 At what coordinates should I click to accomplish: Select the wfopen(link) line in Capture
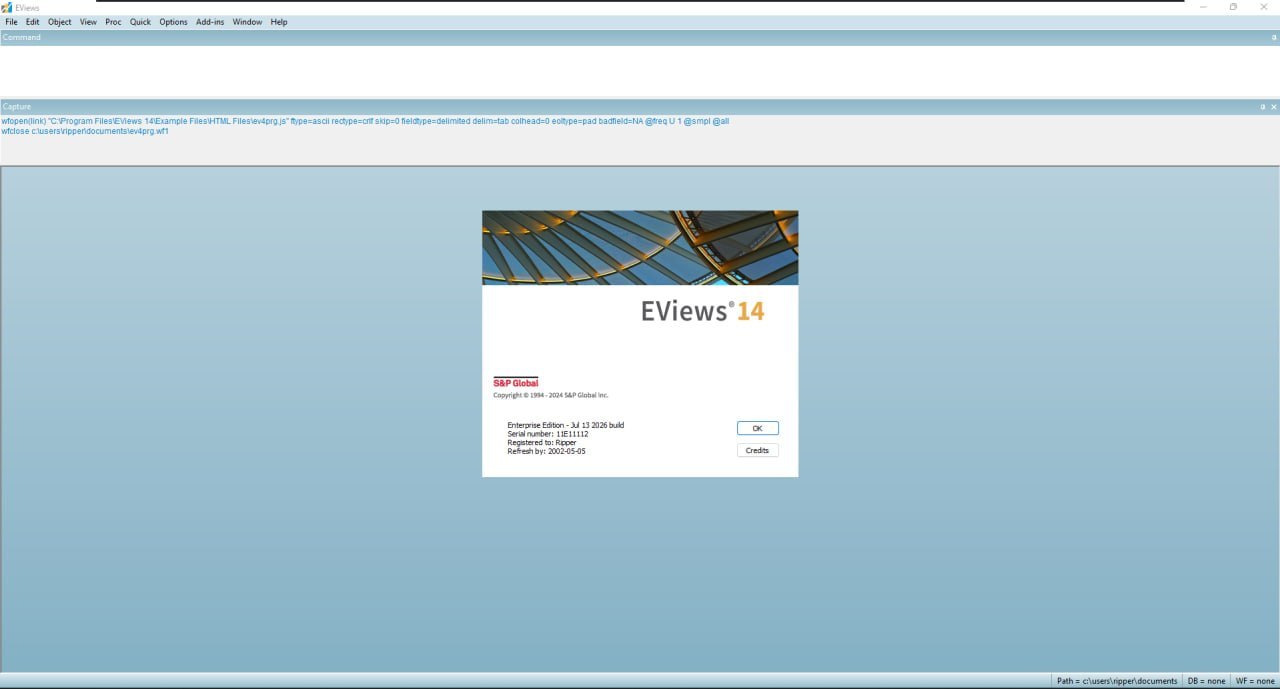click(365, 121)
